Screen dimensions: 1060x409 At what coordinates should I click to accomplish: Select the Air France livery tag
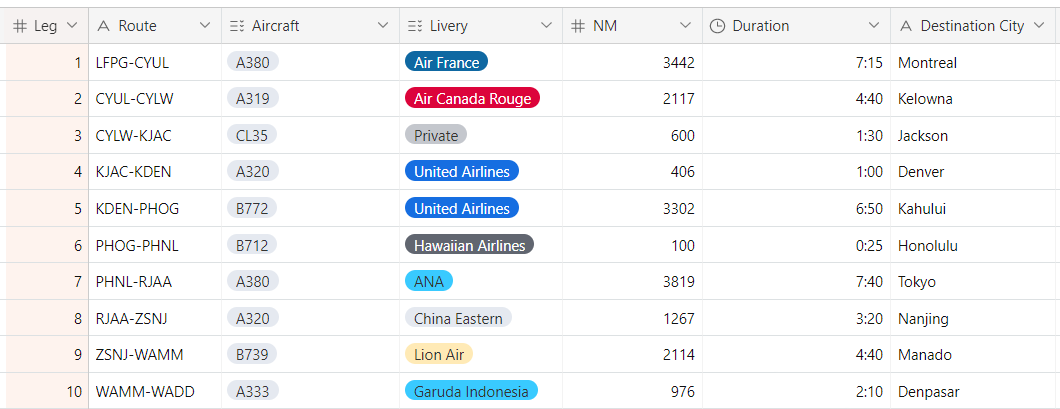[446, 62]
